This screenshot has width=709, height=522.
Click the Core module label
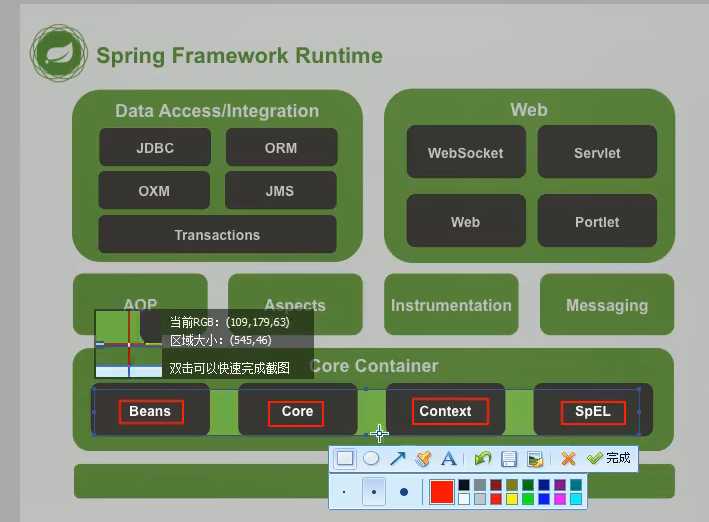click(297, 413)
